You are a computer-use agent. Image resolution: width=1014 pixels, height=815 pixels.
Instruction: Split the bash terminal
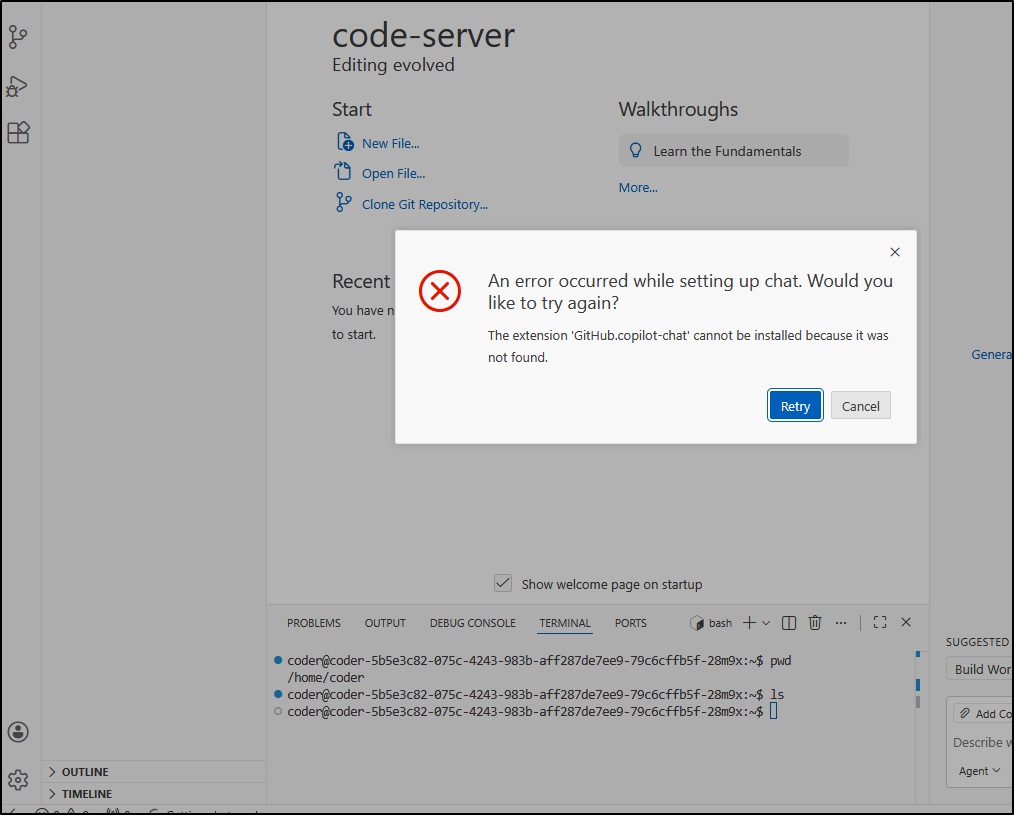788,622
